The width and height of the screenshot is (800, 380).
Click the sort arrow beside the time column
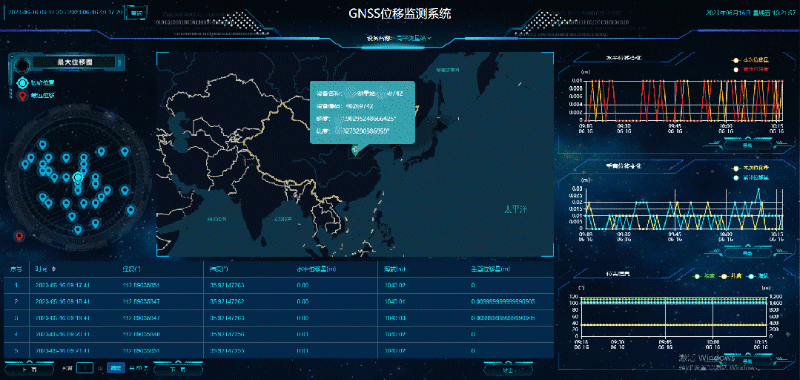[54, 268]
